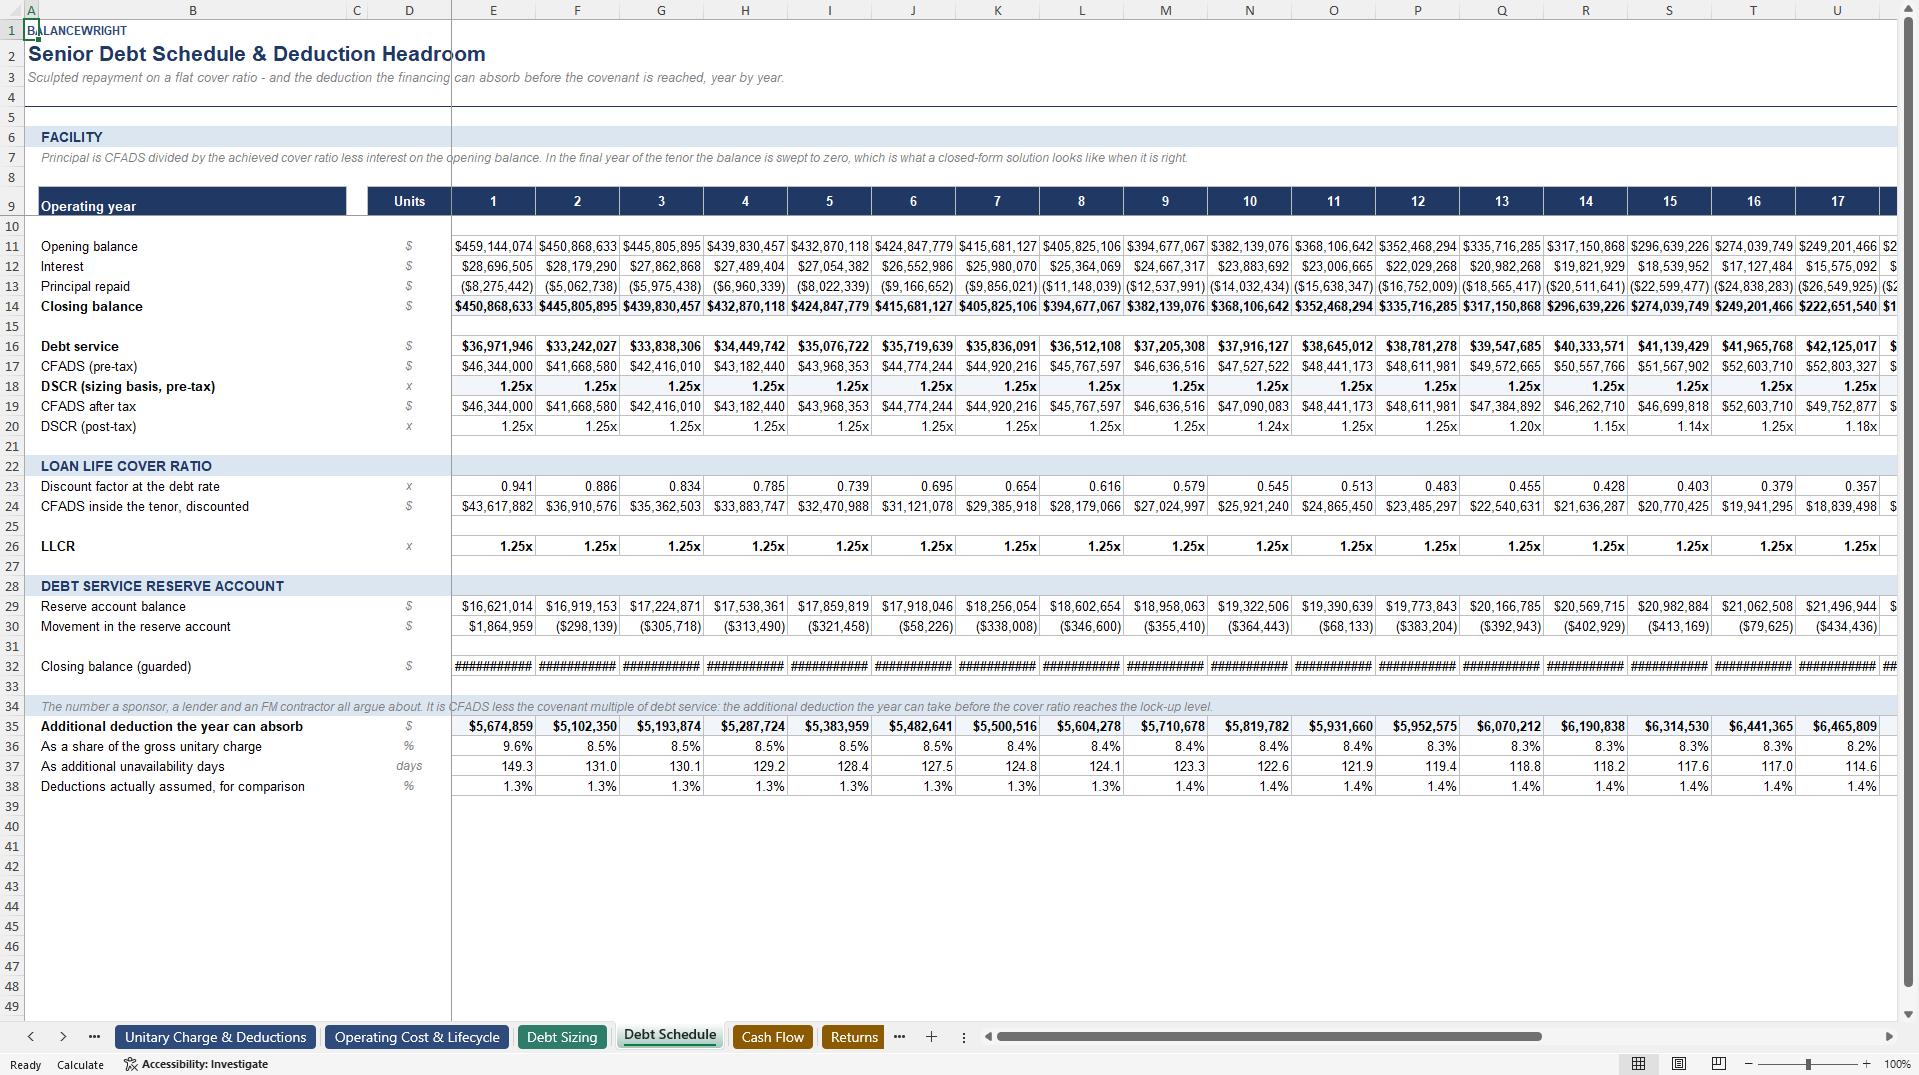Click operating year 17 header cell
Image resolution: width=1919 pixels, height=1075 pixels.
tap(1837, 201)
